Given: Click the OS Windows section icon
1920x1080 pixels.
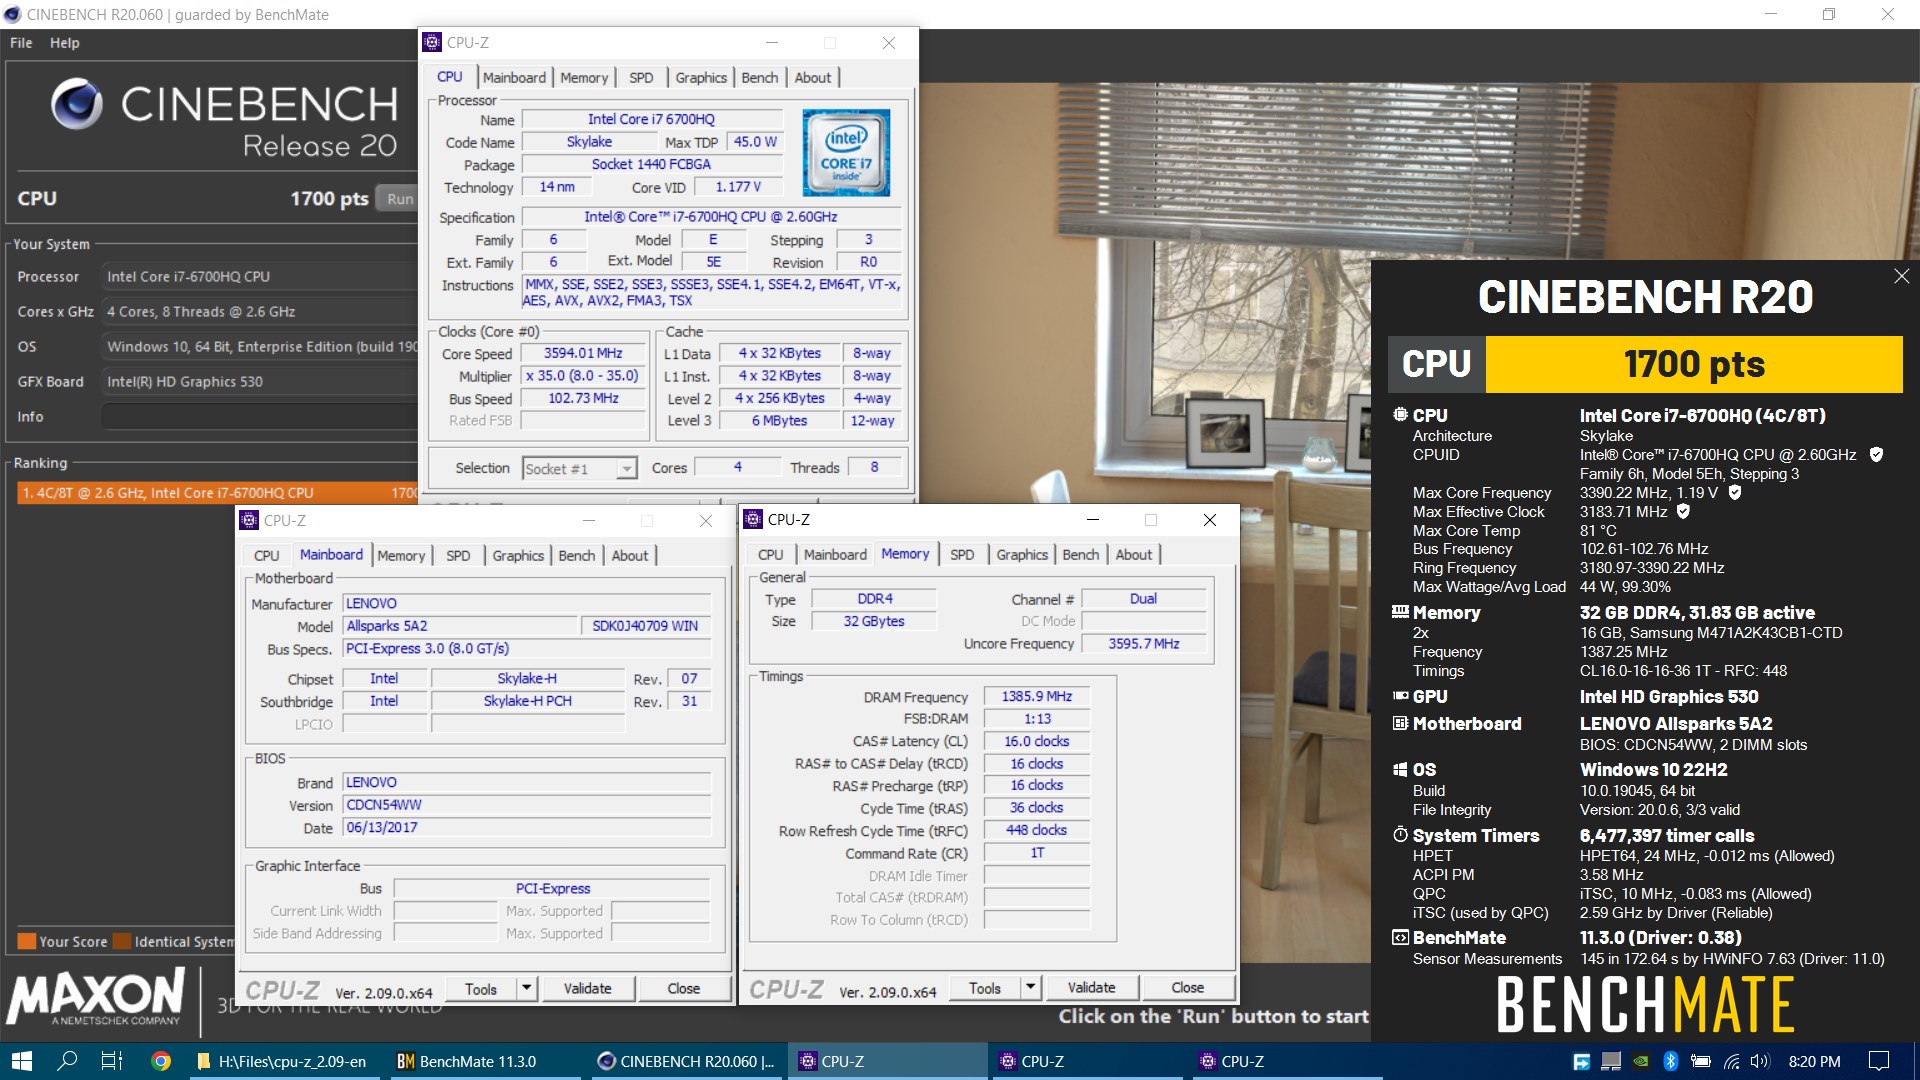Looking at the screenshot, I should [x=1400, y=770].
